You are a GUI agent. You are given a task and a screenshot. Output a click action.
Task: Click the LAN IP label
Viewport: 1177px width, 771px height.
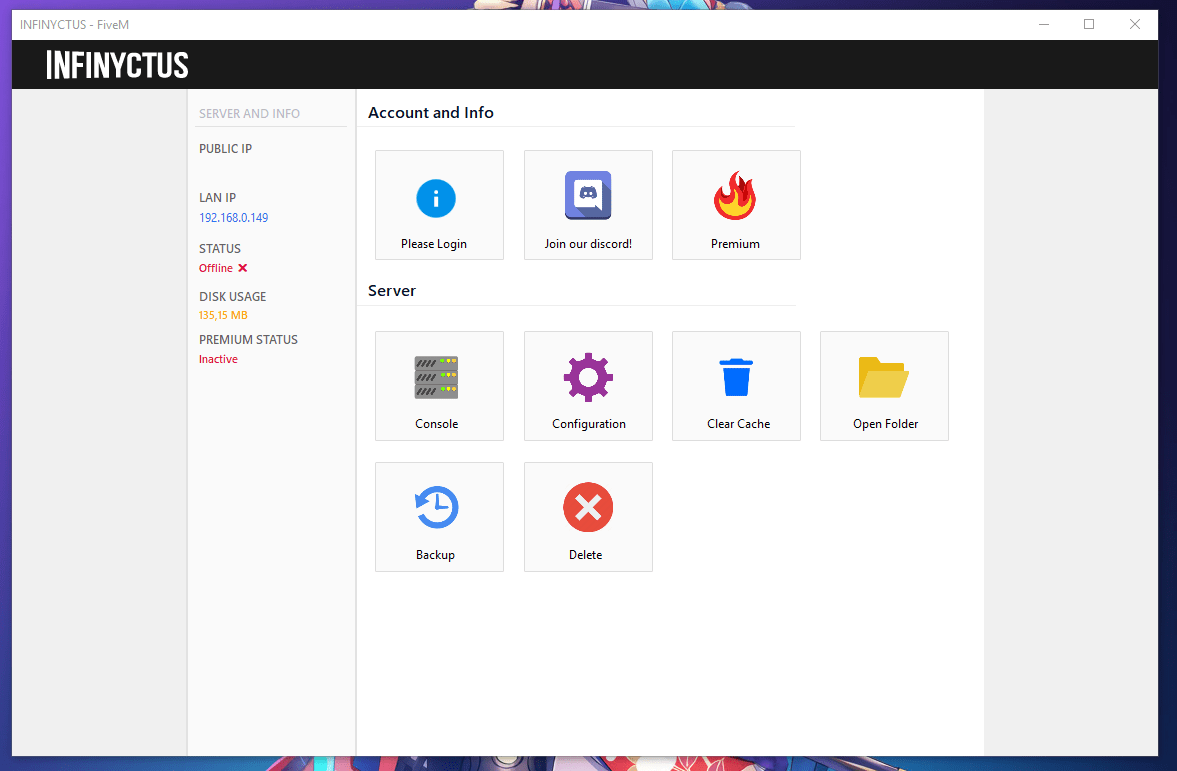[x=217, y=197]
